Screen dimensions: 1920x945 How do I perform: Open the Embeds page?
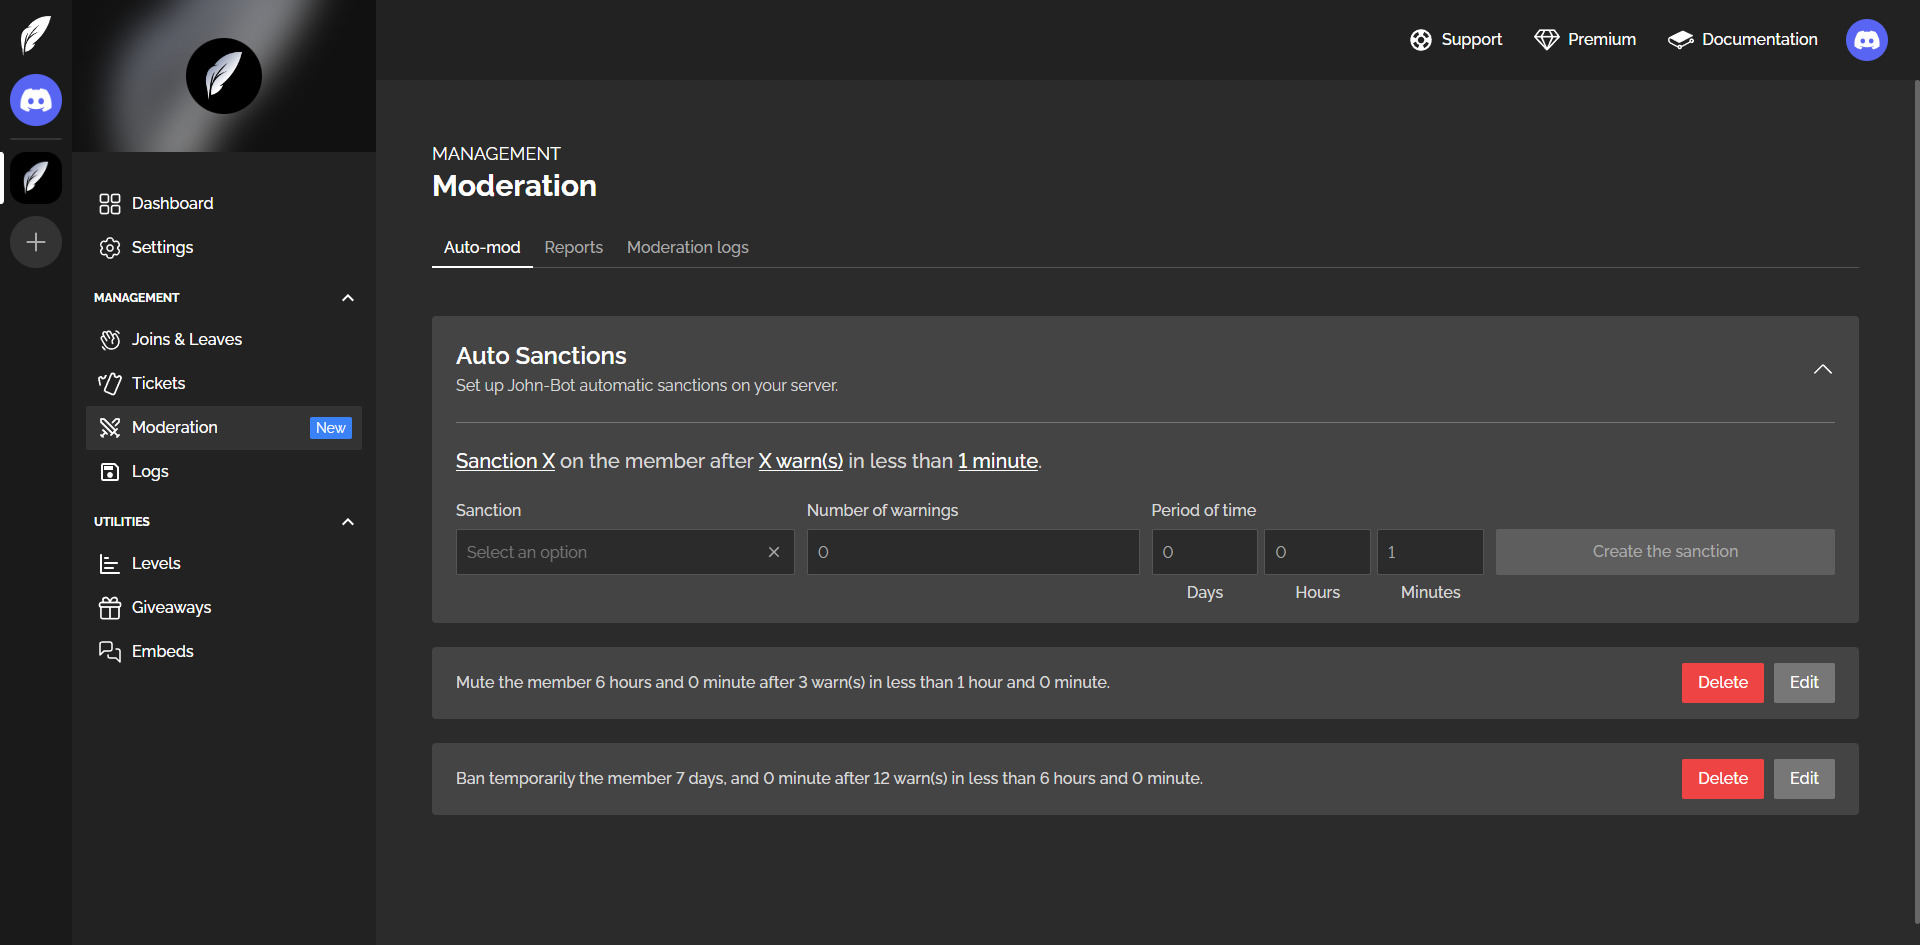pyautogui.click(x=162, y=651)
